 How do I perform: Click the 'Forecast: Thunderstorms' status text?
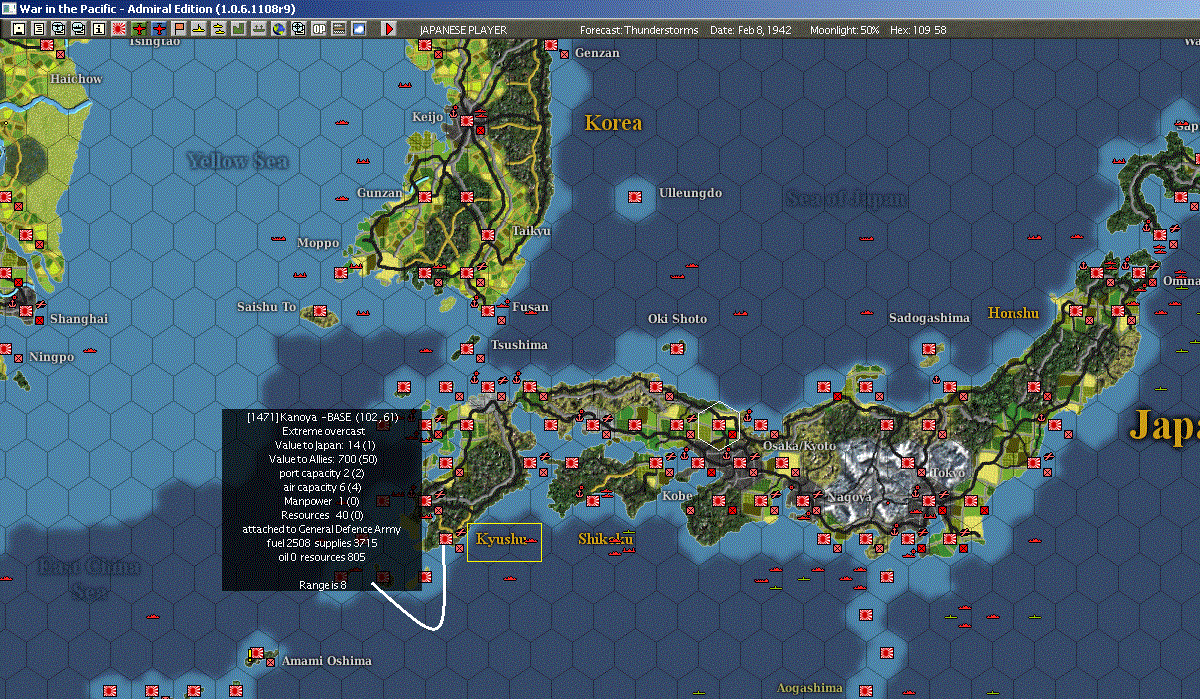(639, 30)
